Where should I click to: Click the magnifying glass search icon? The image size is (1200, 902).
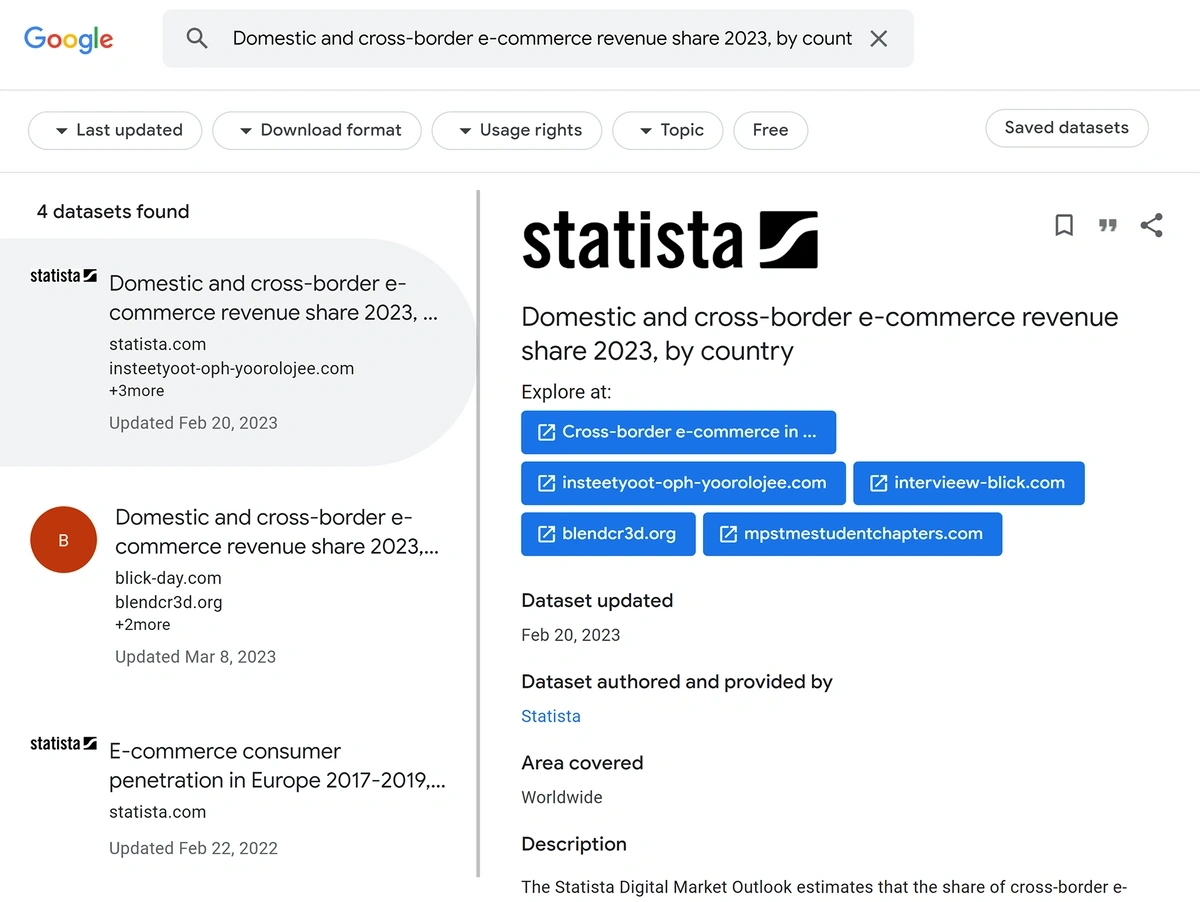197,39
